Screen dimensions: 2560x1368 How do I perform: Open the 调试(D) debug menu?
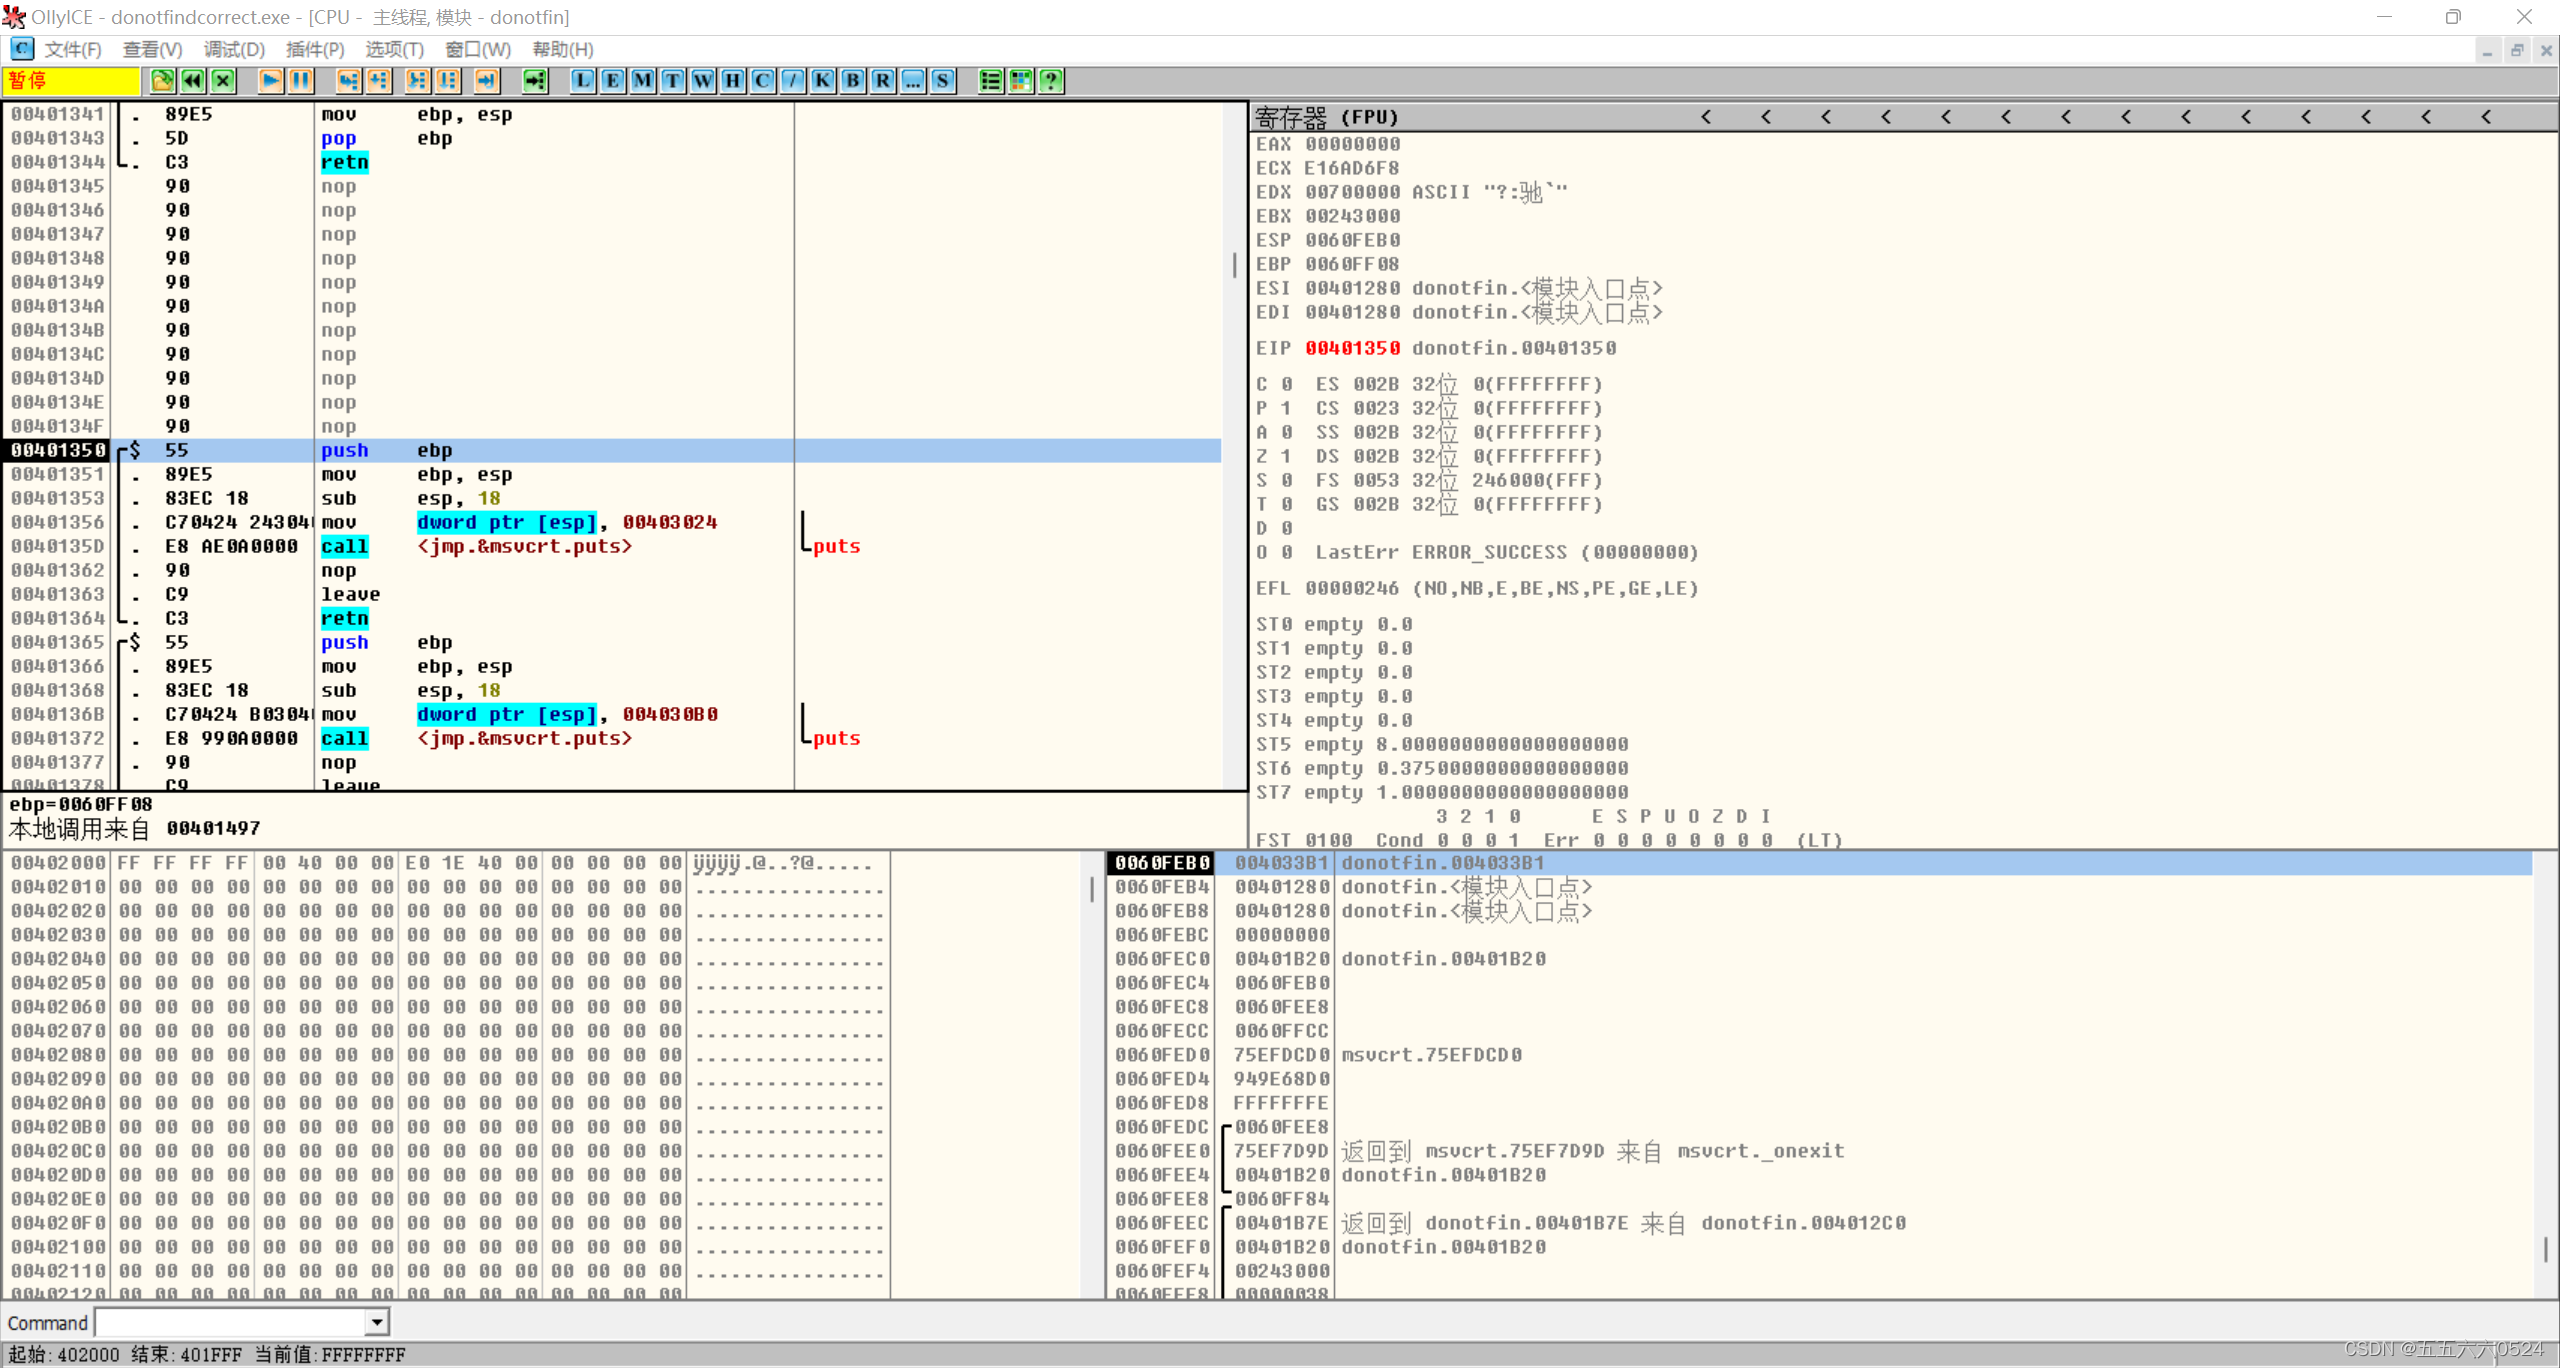pos(234,49)
